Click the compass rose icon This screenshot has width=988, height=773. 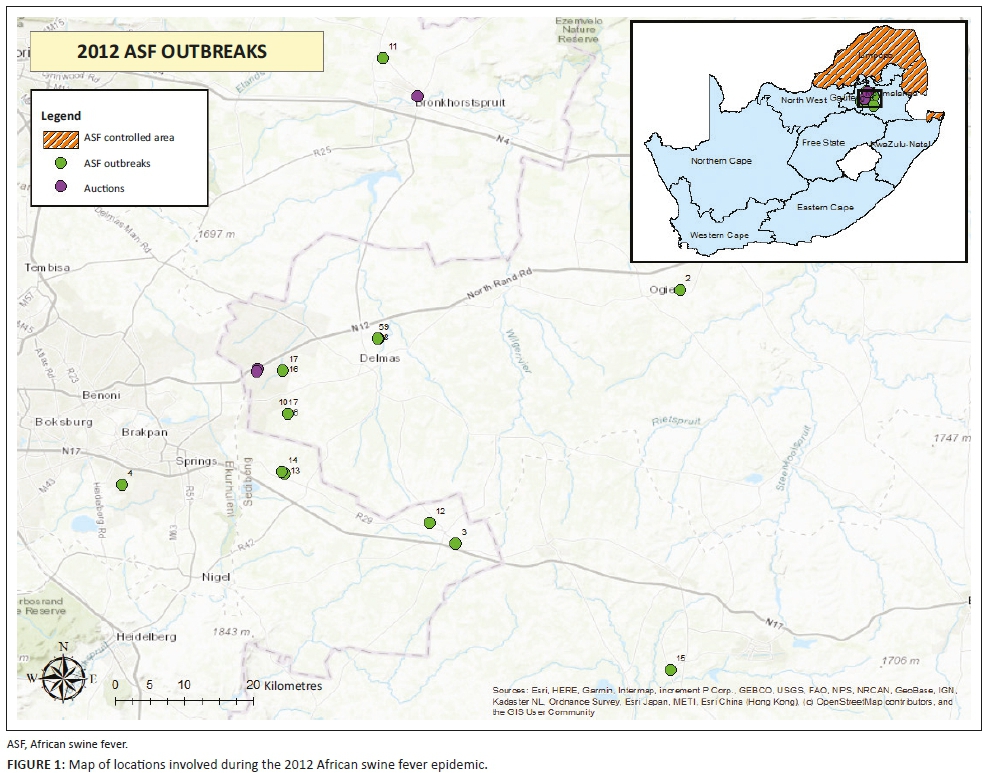[63, 678]
